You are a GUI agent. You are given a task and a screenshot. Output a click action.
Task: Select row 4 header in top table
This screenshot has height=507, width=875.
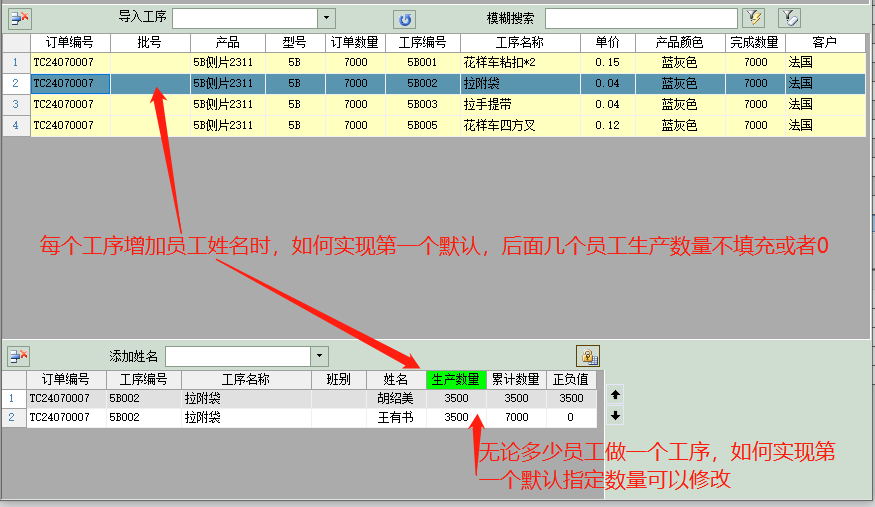pos(16,125)
